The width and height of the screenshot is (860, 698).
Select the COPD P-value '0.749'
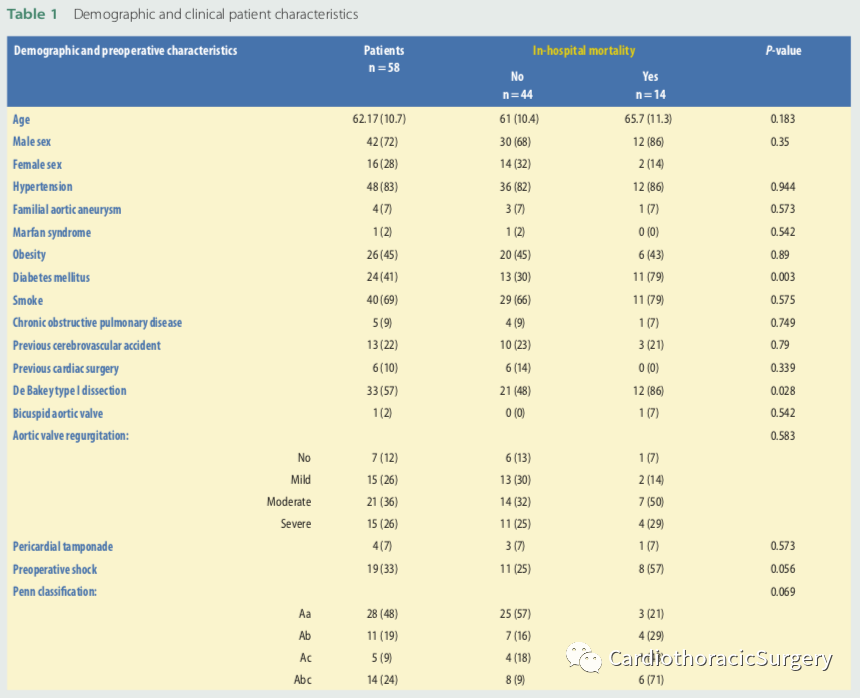point(783,323)
